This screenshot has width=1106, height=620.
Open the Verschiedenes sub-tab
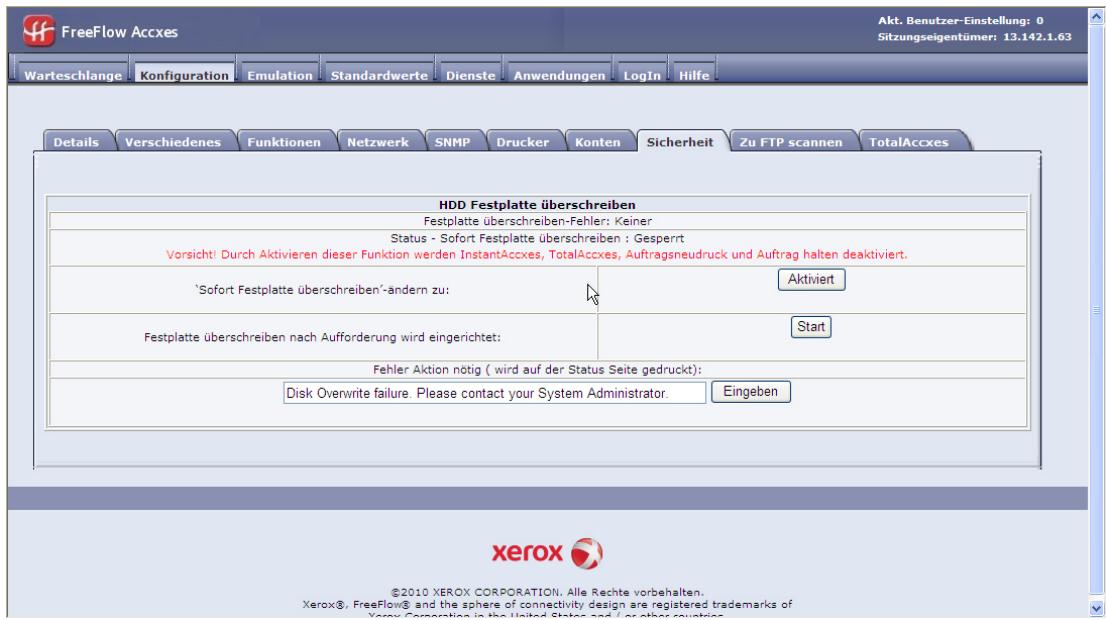point(173,142)
